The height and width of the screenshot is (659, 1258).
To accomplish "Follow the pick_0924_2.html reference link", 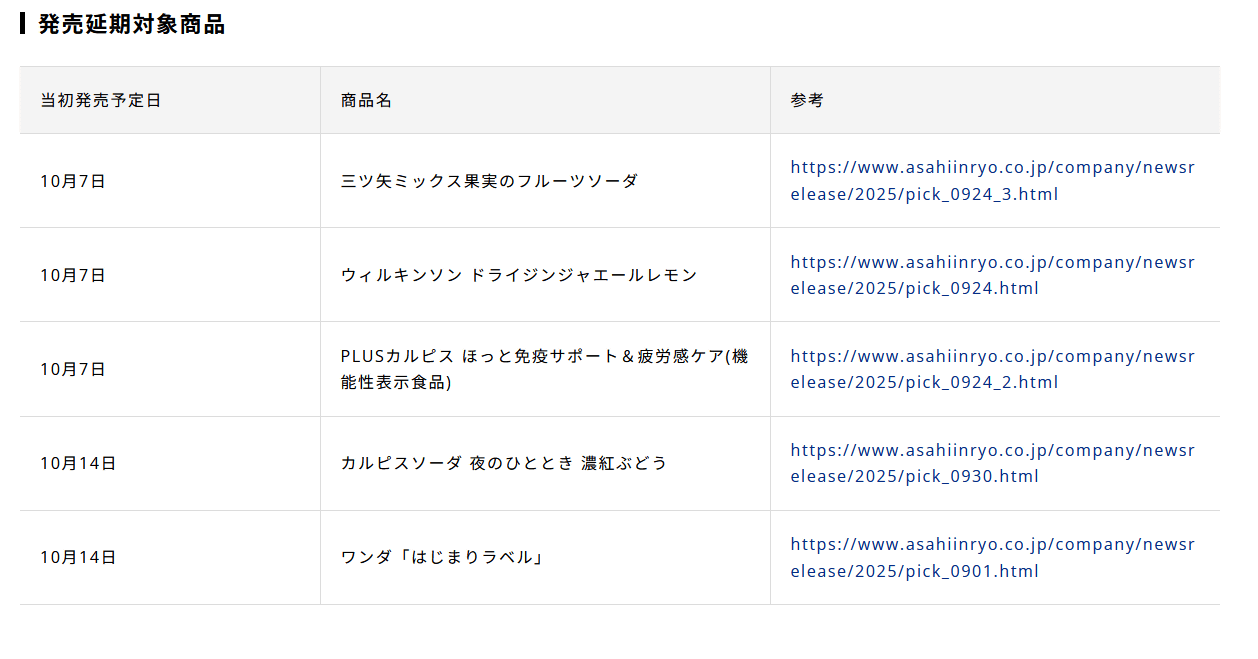I will point(992,369).
